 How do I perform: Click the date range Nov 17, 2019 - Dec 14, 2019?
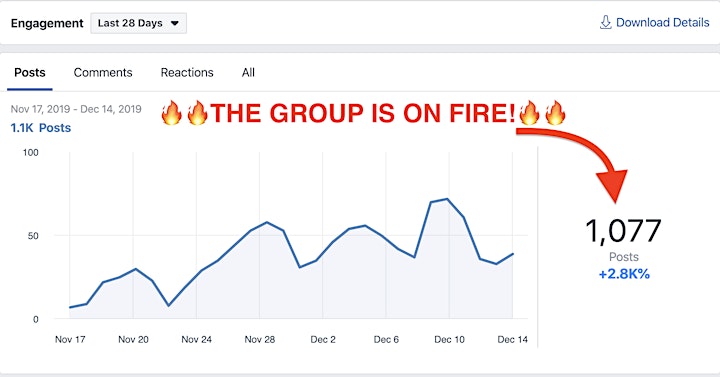76,109
